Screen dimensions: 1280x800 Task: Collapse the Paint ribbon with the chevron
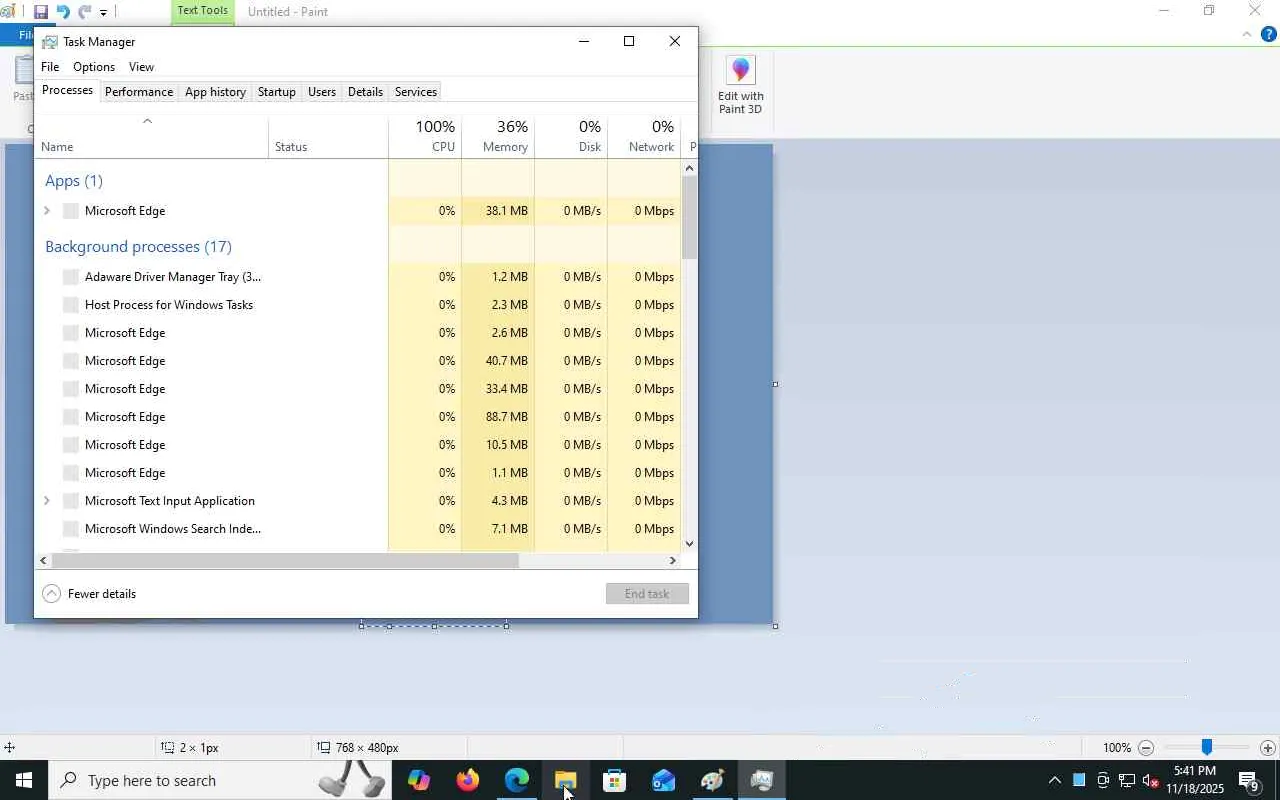pyautogui.click(x=1246, y=34)
